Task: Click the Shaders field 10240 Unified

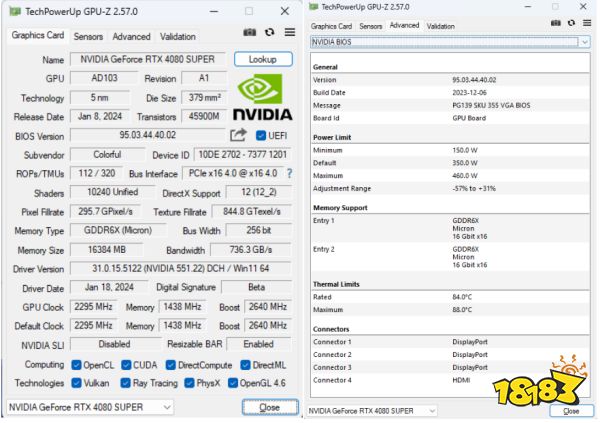Action: (x=112, y=192)
